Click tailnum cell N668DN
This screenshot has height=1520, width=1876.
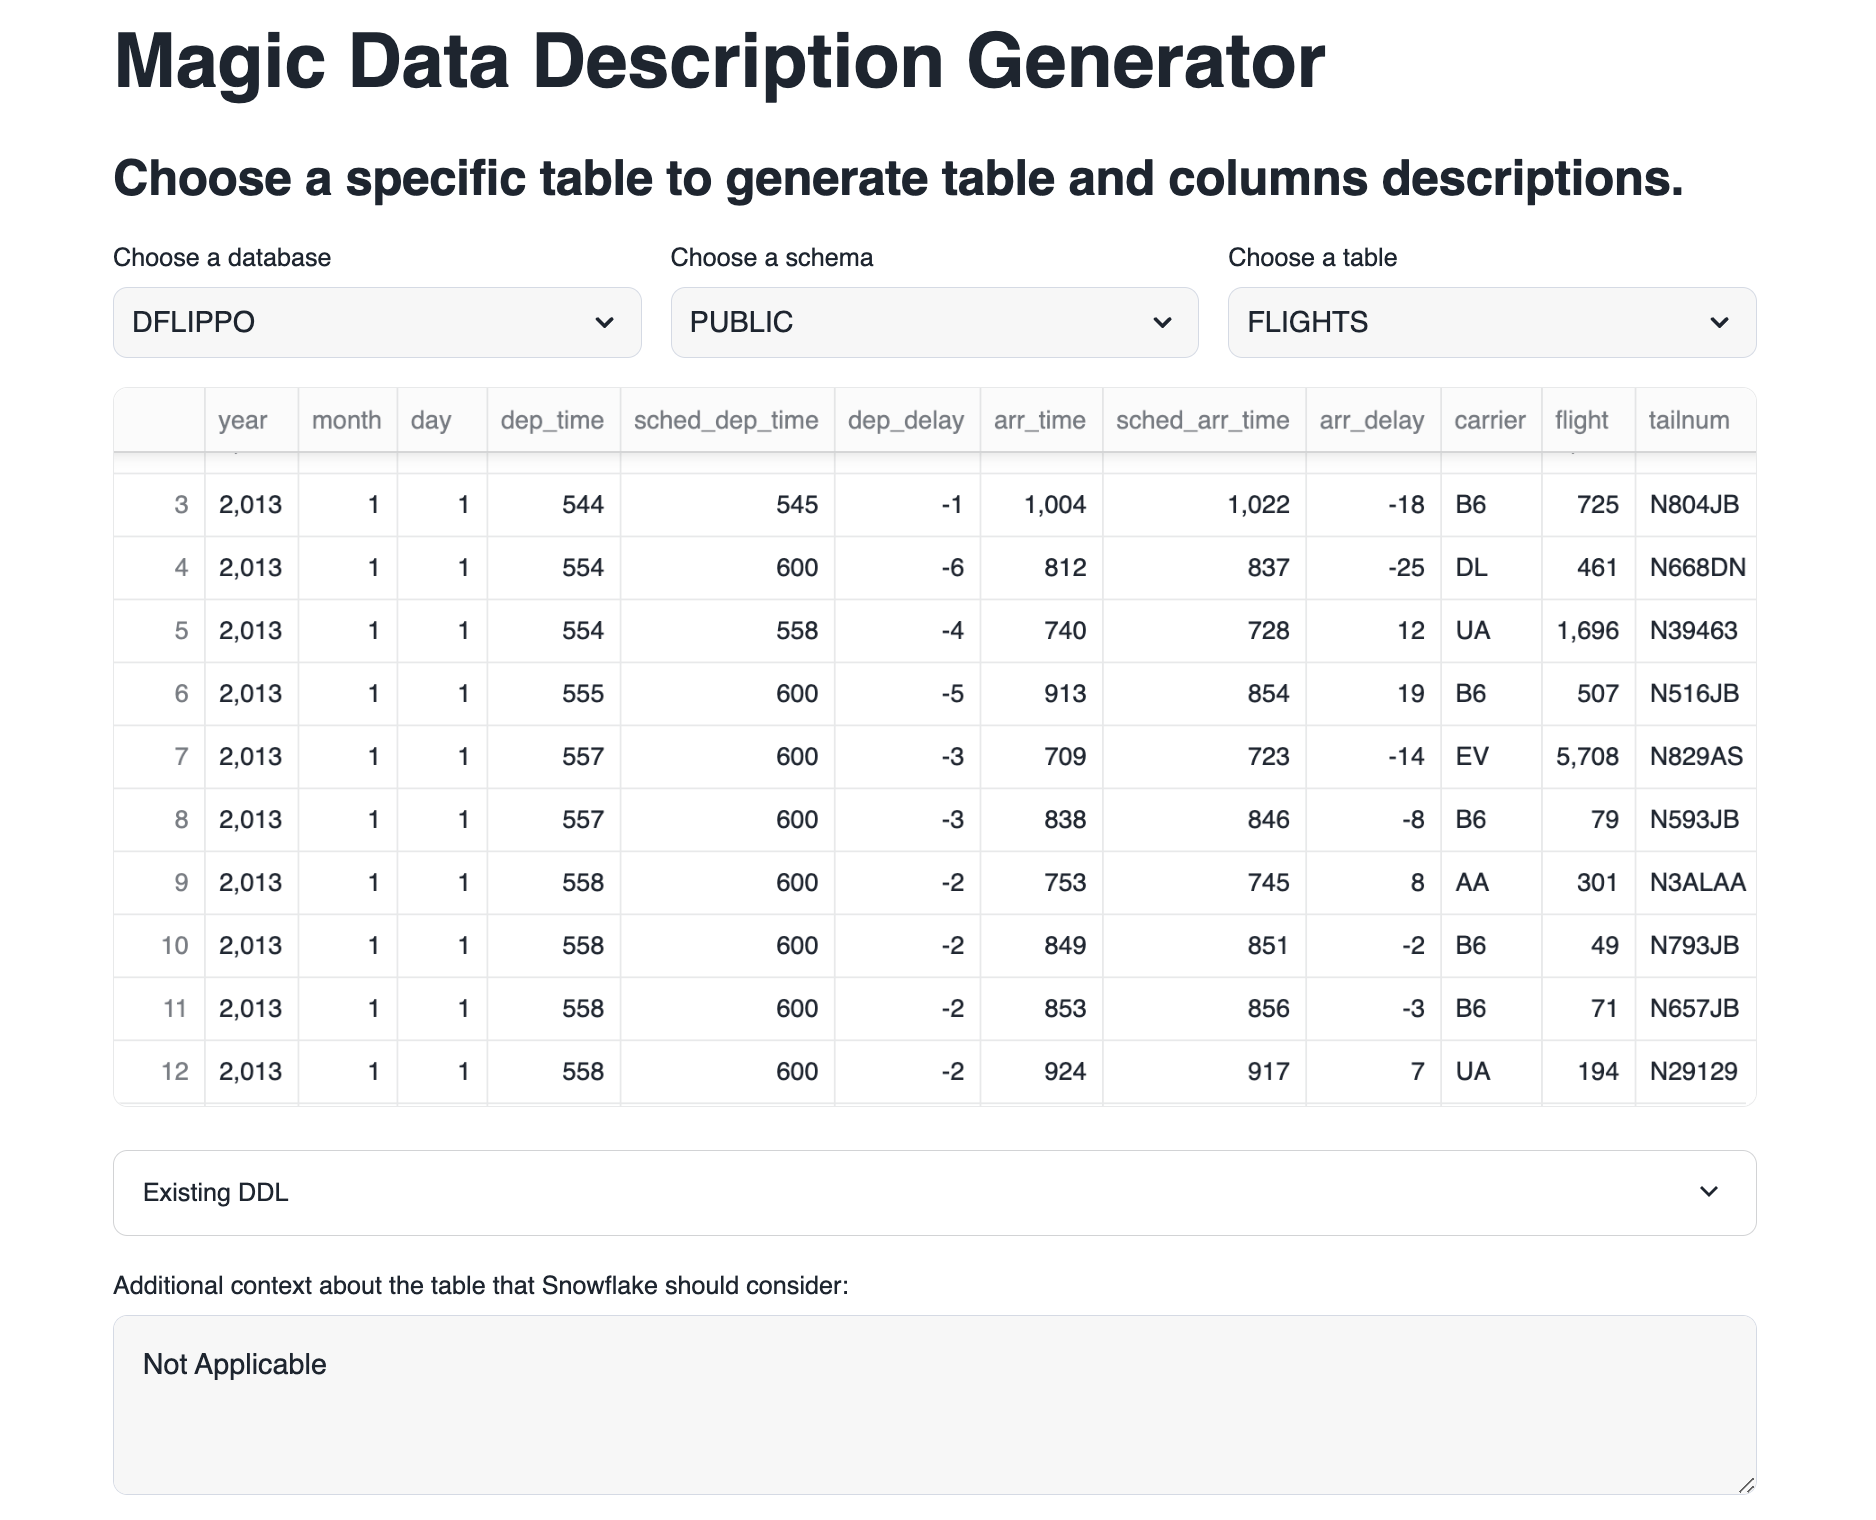[1697, 567]
